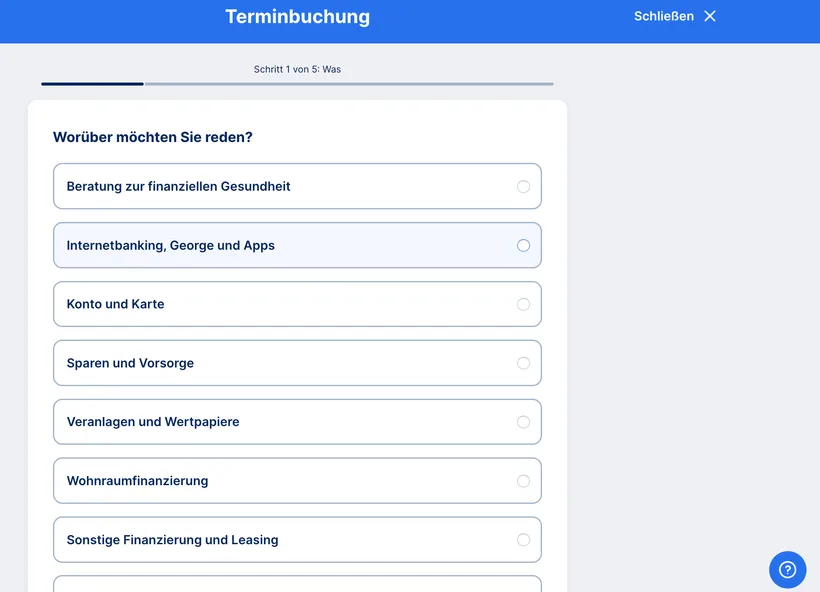The height and width of the screenshot is (592, 820).
Task: Choose the Sonstige Finanzierung und Leasing option card
Action: 297,540
